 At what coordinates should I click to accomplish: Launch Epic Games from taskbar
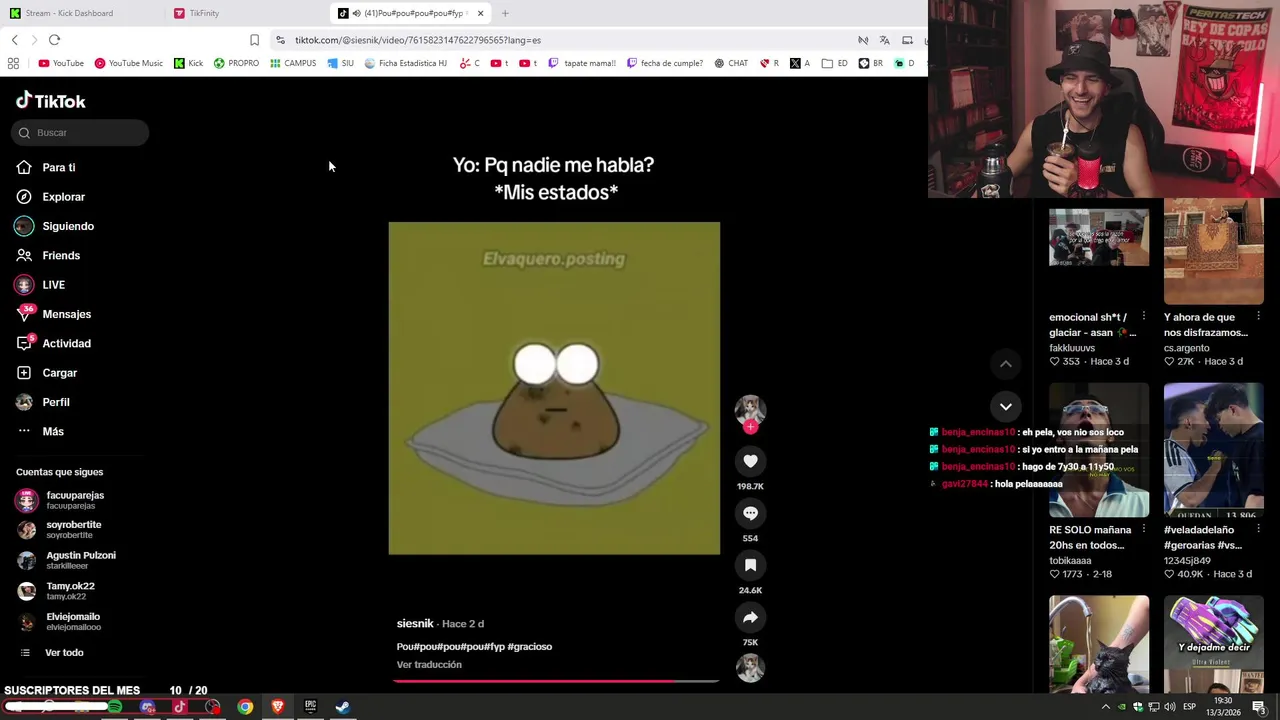click(x=310, y=707)
